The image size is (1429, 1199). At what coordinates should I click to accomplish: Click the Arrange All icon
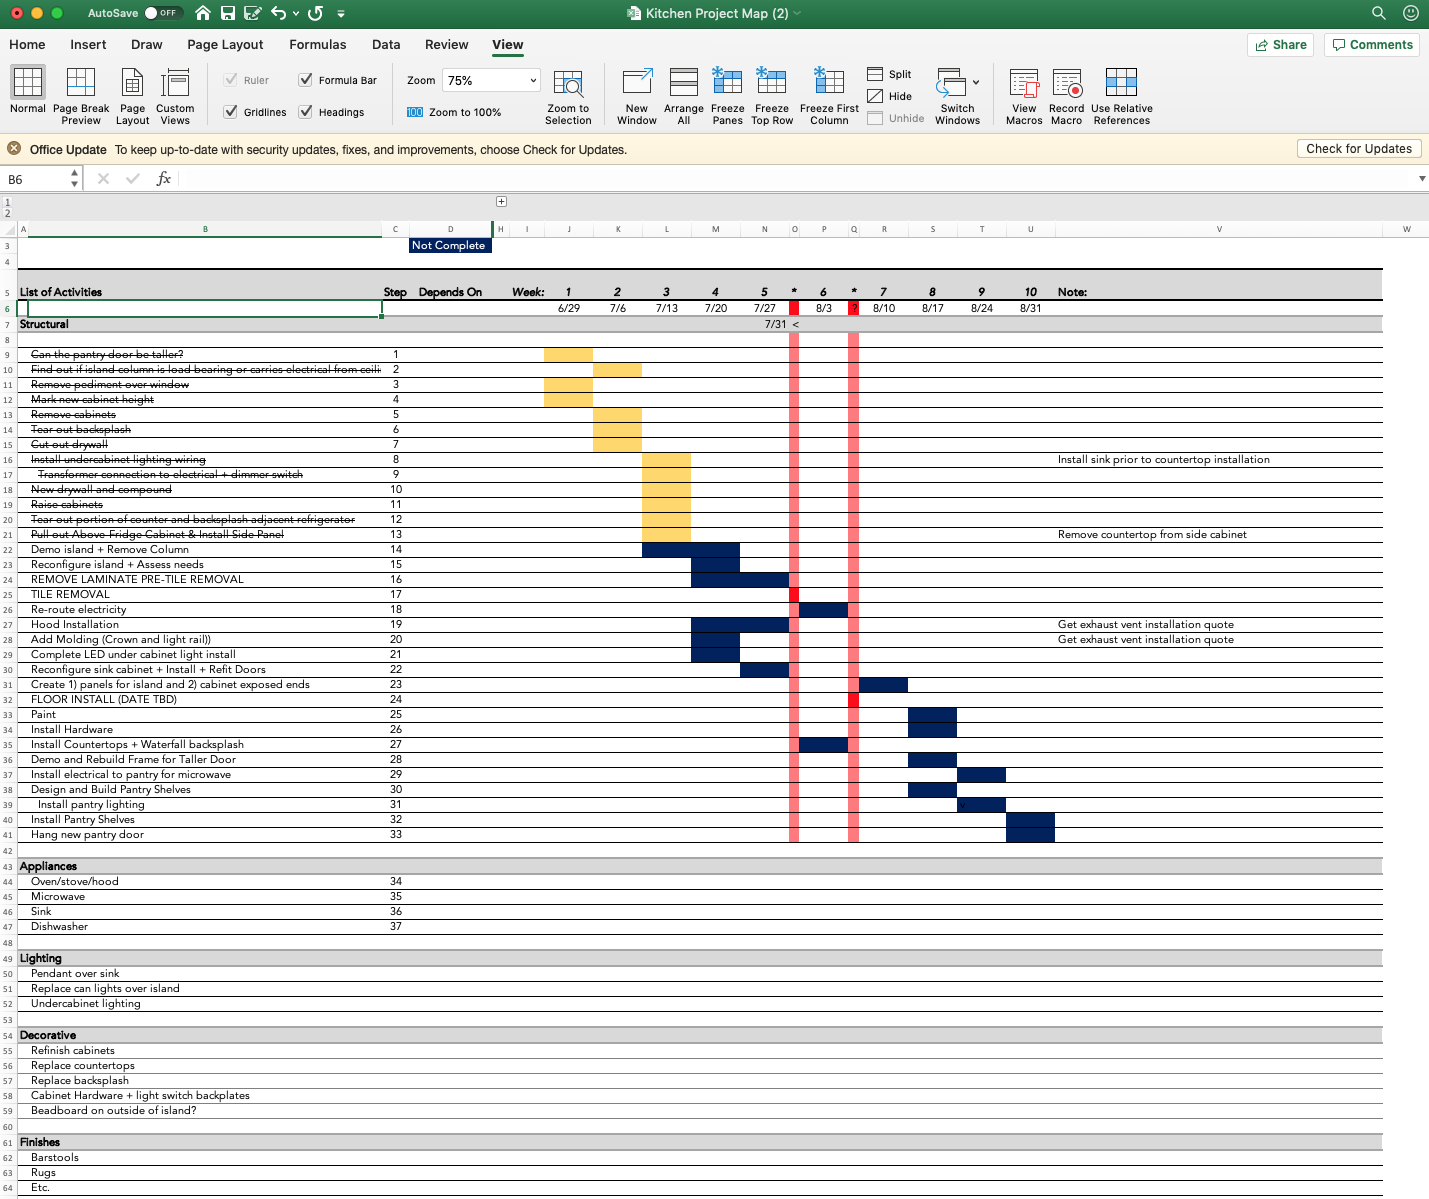(x=684, y=83)
